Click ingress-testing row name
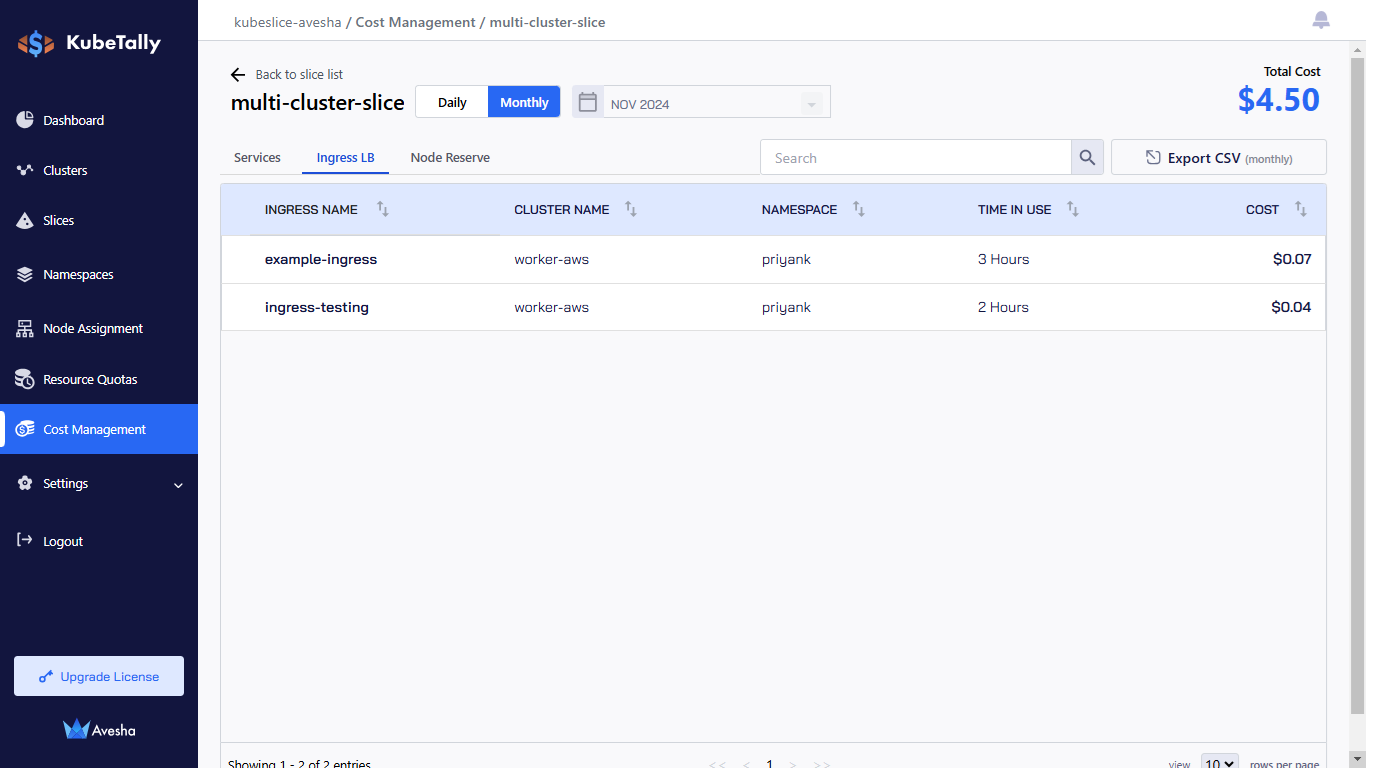The image size is (1375, 782). pos(317,307)
